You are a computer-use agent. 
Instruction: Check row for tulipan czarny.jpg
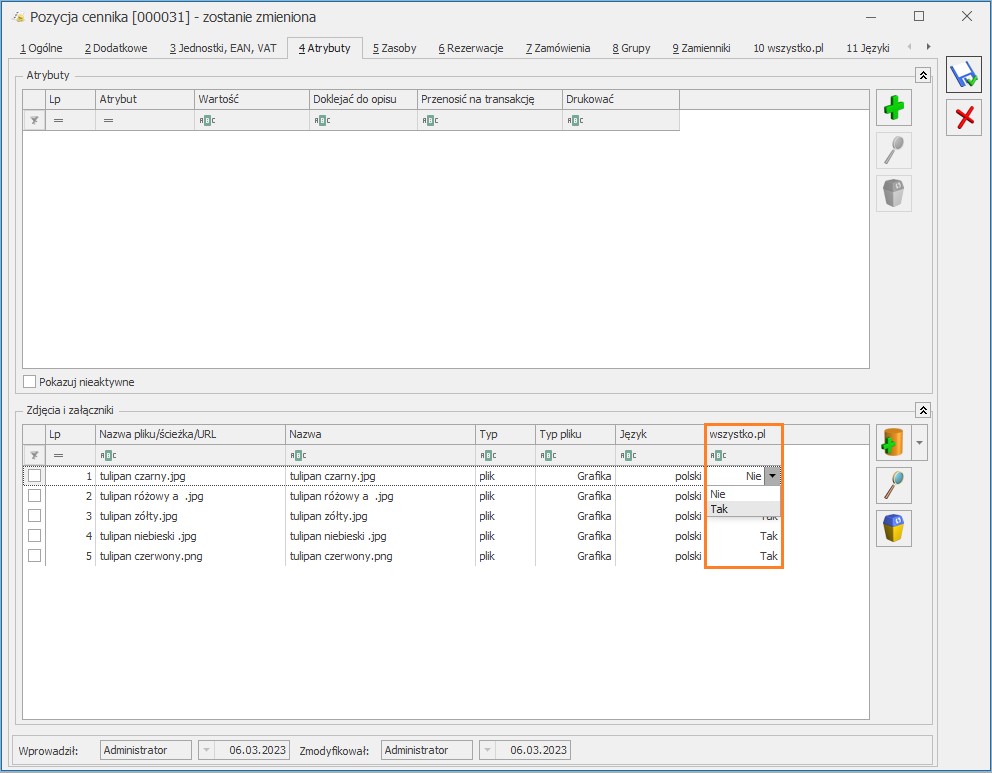[x=34, y=476]
